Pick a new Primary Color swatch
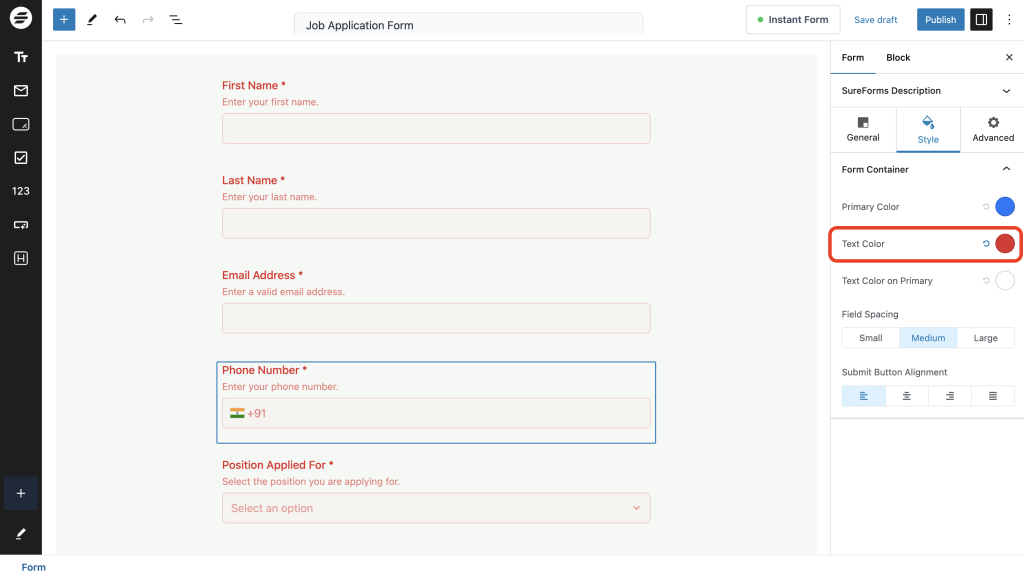This screenshot has height=577, width=1024. click(x=1004, y=206)
